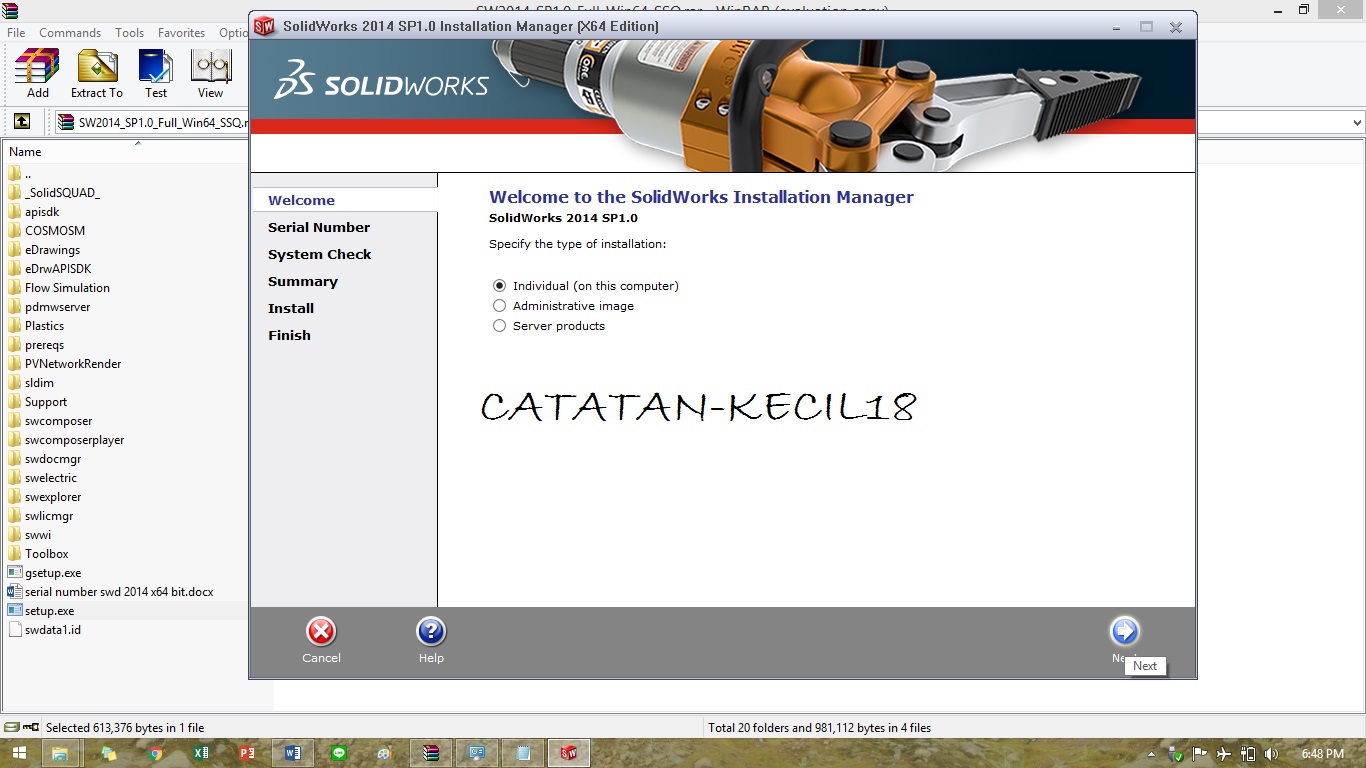Open File Explorer from the taskbar
This screenshot has width=1366, height=768.
[x=59, y=753]
